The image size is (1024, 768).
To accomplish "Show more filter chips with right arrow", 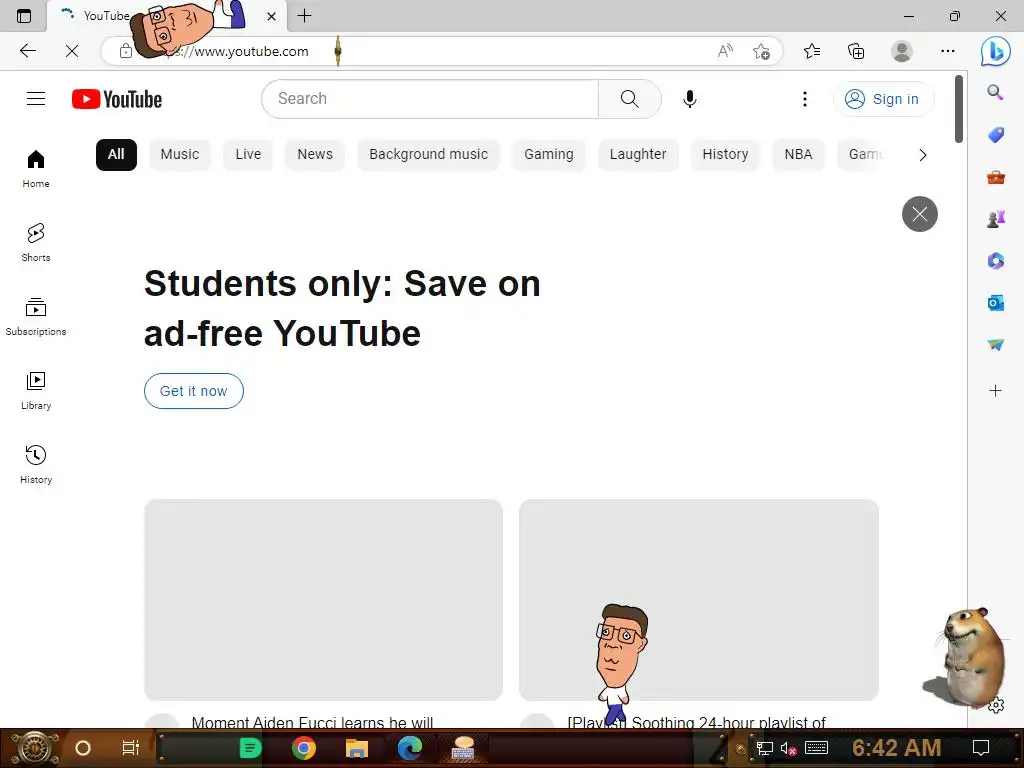I will click(922, 155).
